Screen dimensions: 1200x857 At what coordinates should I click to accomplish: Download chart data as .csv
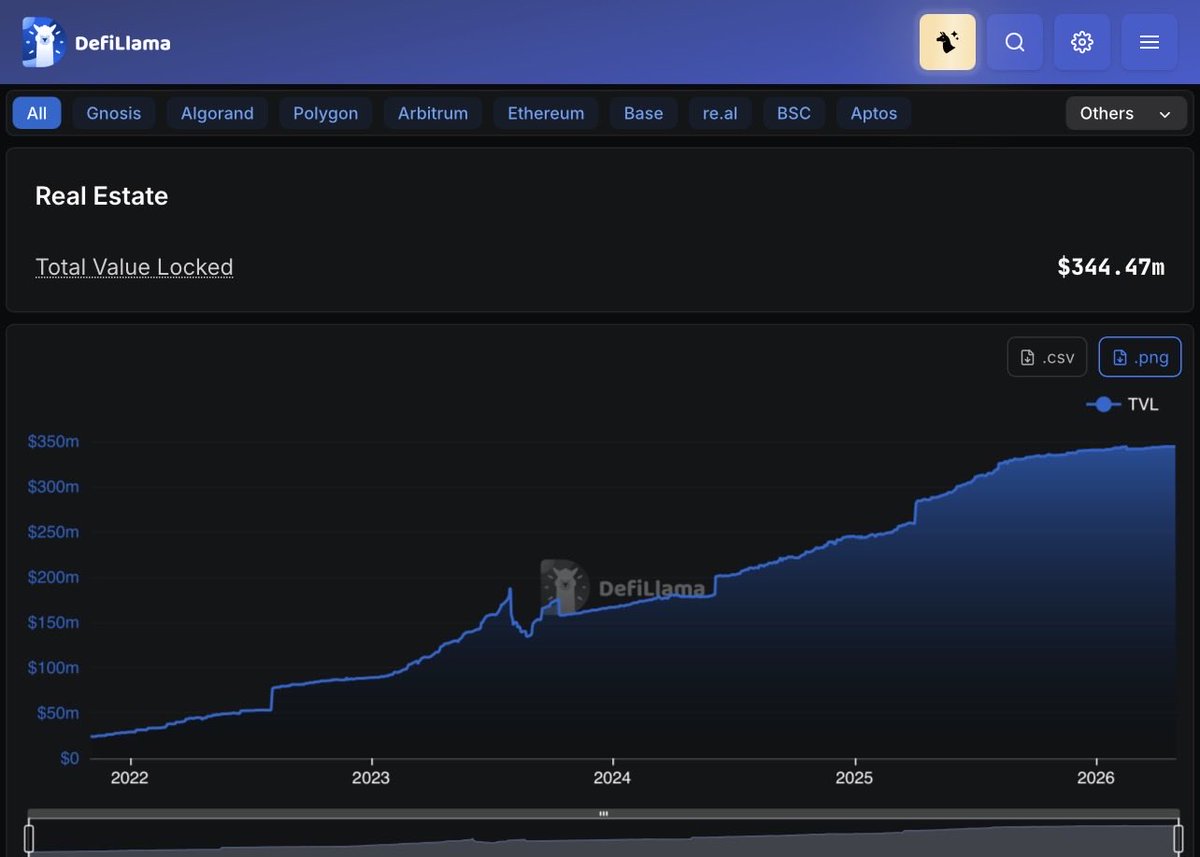point(1047,357)
